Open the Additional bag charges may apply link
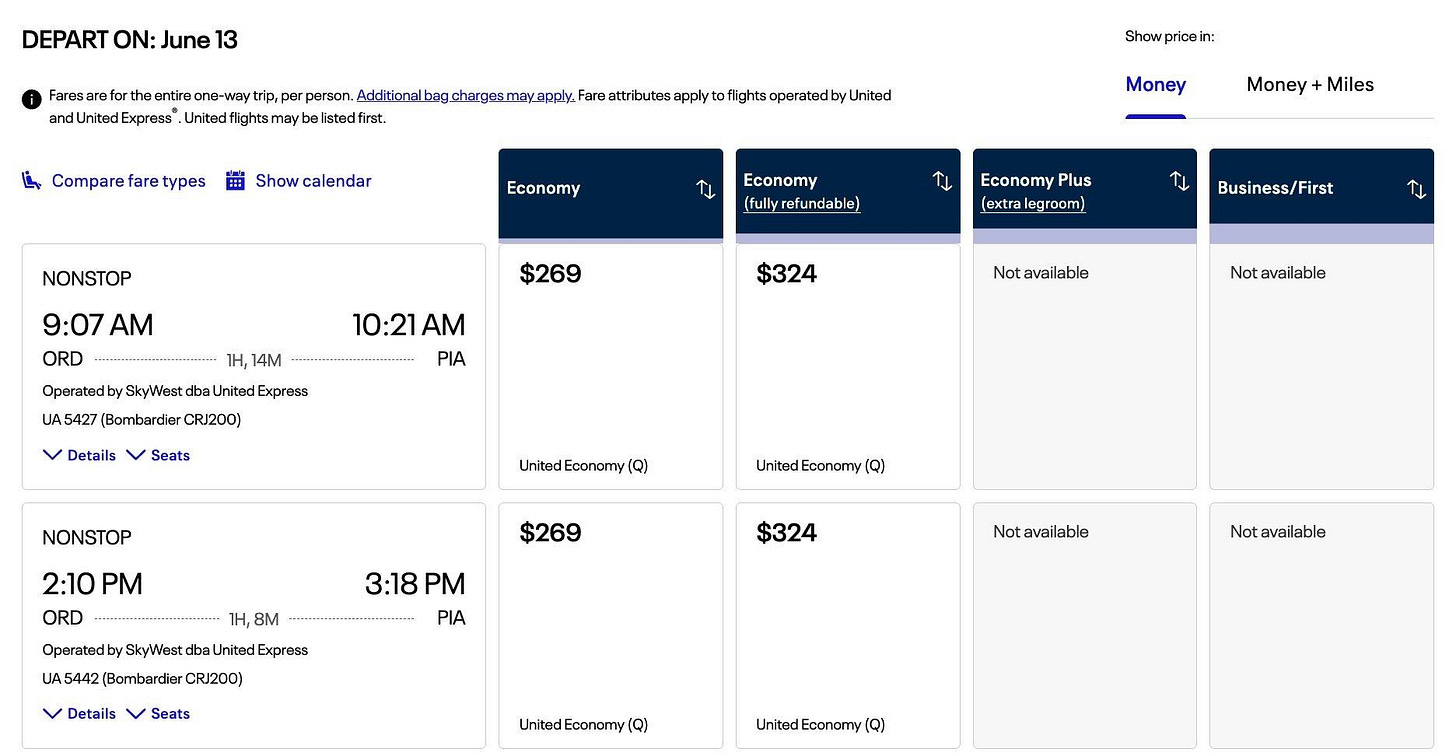1456x756 pixels. pyautogui.click(x=466, y=96)
